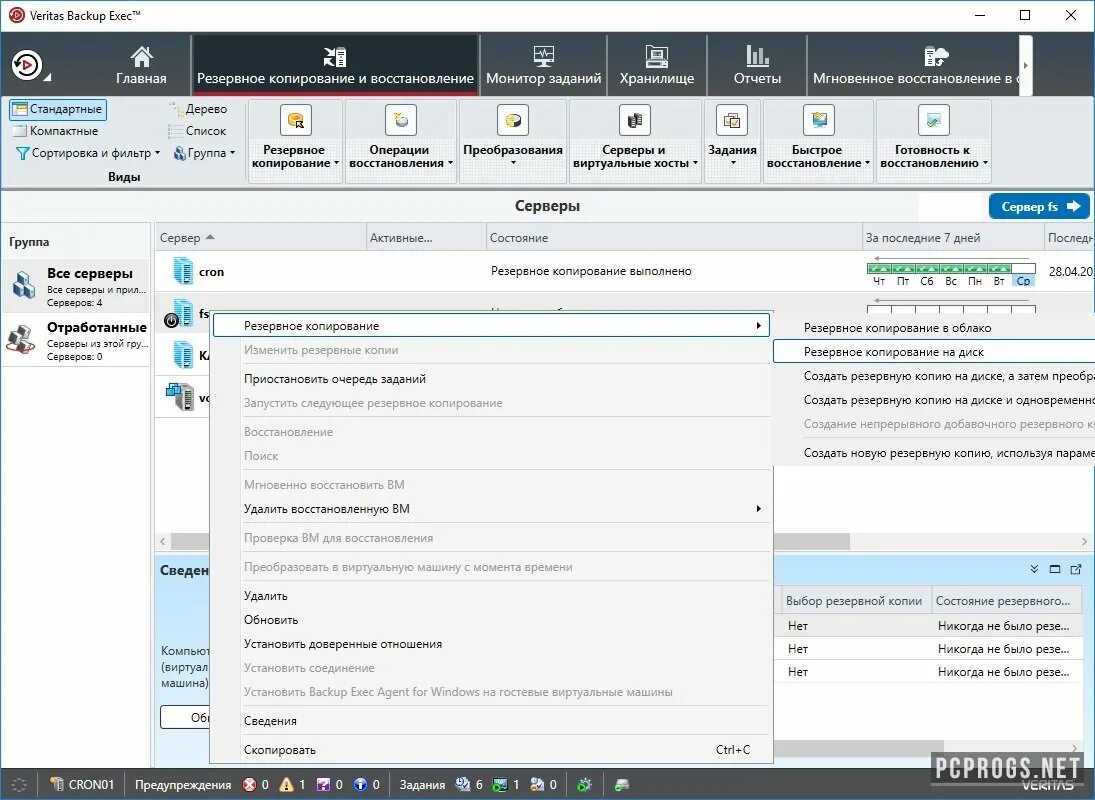Click Серверы и виртуальные хосты icon

pos(635,120)
